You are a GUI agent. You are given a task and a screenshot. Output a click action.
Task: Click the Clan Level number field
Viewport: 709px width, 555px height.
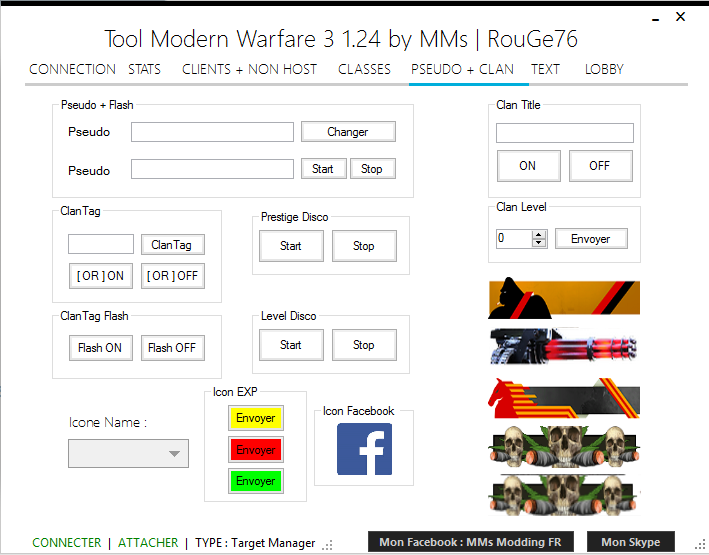pos(514,238)
